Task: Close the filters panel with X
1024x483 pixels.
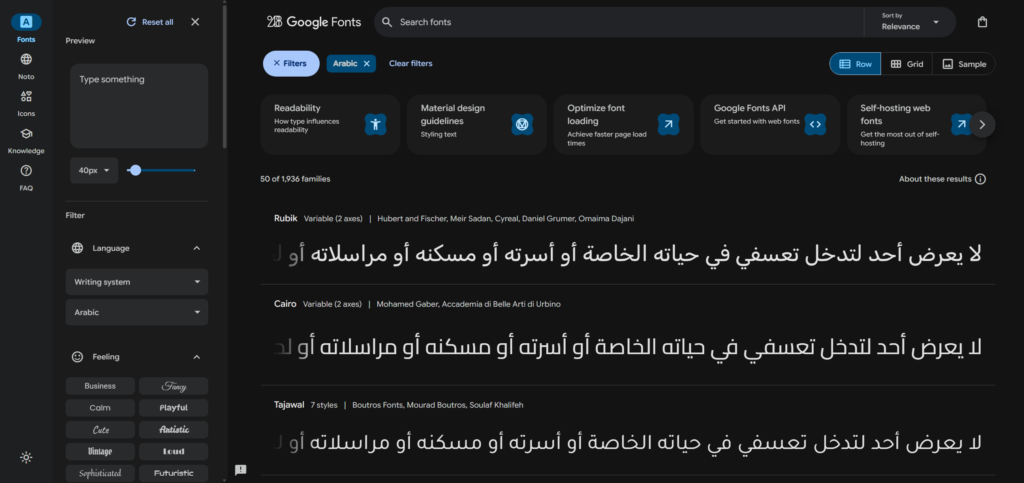Action: 195,22
